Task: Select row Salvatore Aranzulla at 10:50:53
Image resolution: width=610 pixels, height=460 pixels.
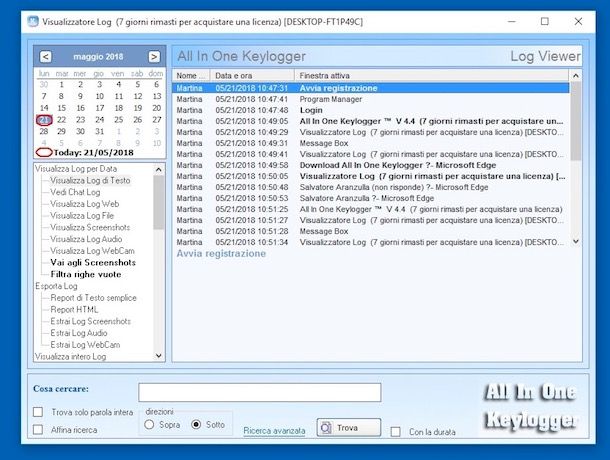Action: (371, 198)
